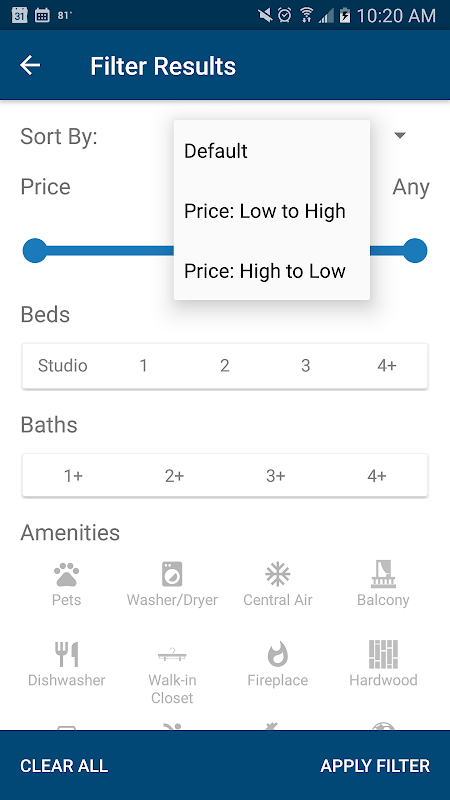Select the Pets amenity icon

click(x=67, y=574)
